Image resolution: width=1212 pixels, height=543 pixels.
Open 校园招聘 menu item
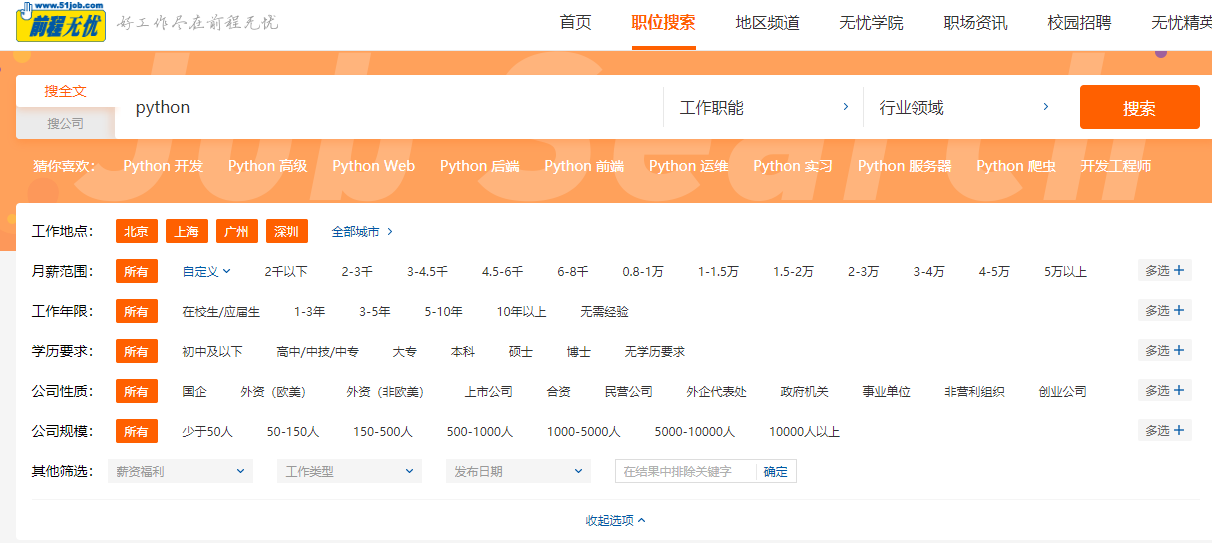(1080, 22)
